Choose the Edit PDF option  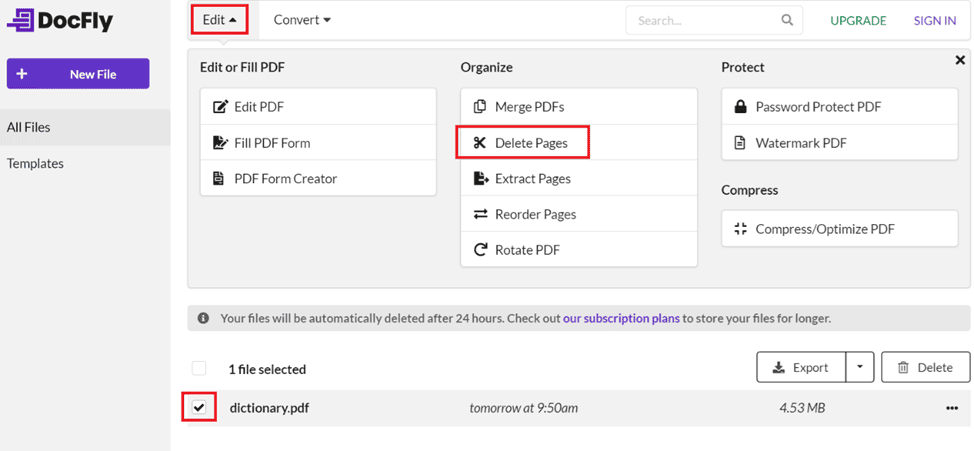[318, 107]
